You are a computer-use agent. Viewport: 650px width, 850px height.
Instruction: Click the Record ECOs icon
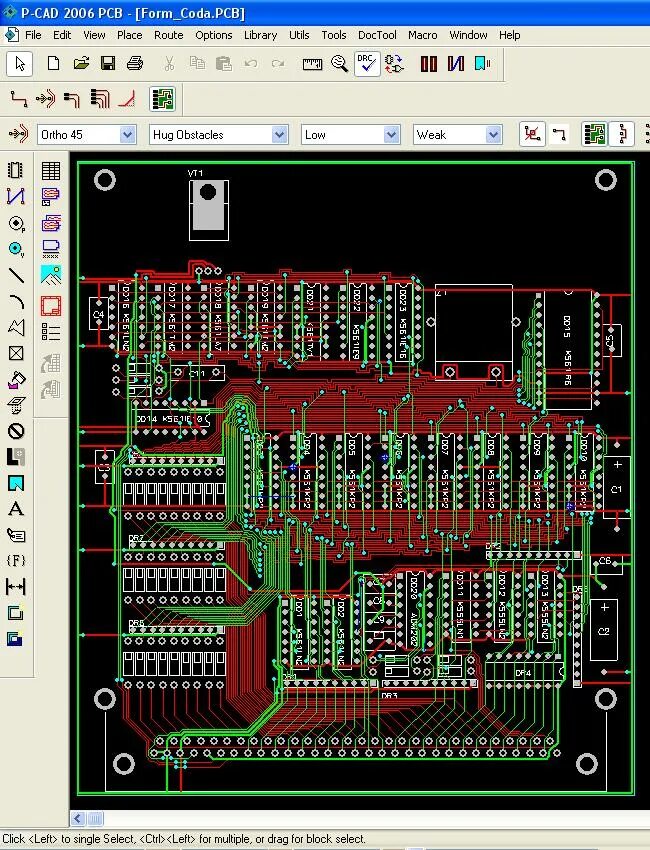(395, 64)
